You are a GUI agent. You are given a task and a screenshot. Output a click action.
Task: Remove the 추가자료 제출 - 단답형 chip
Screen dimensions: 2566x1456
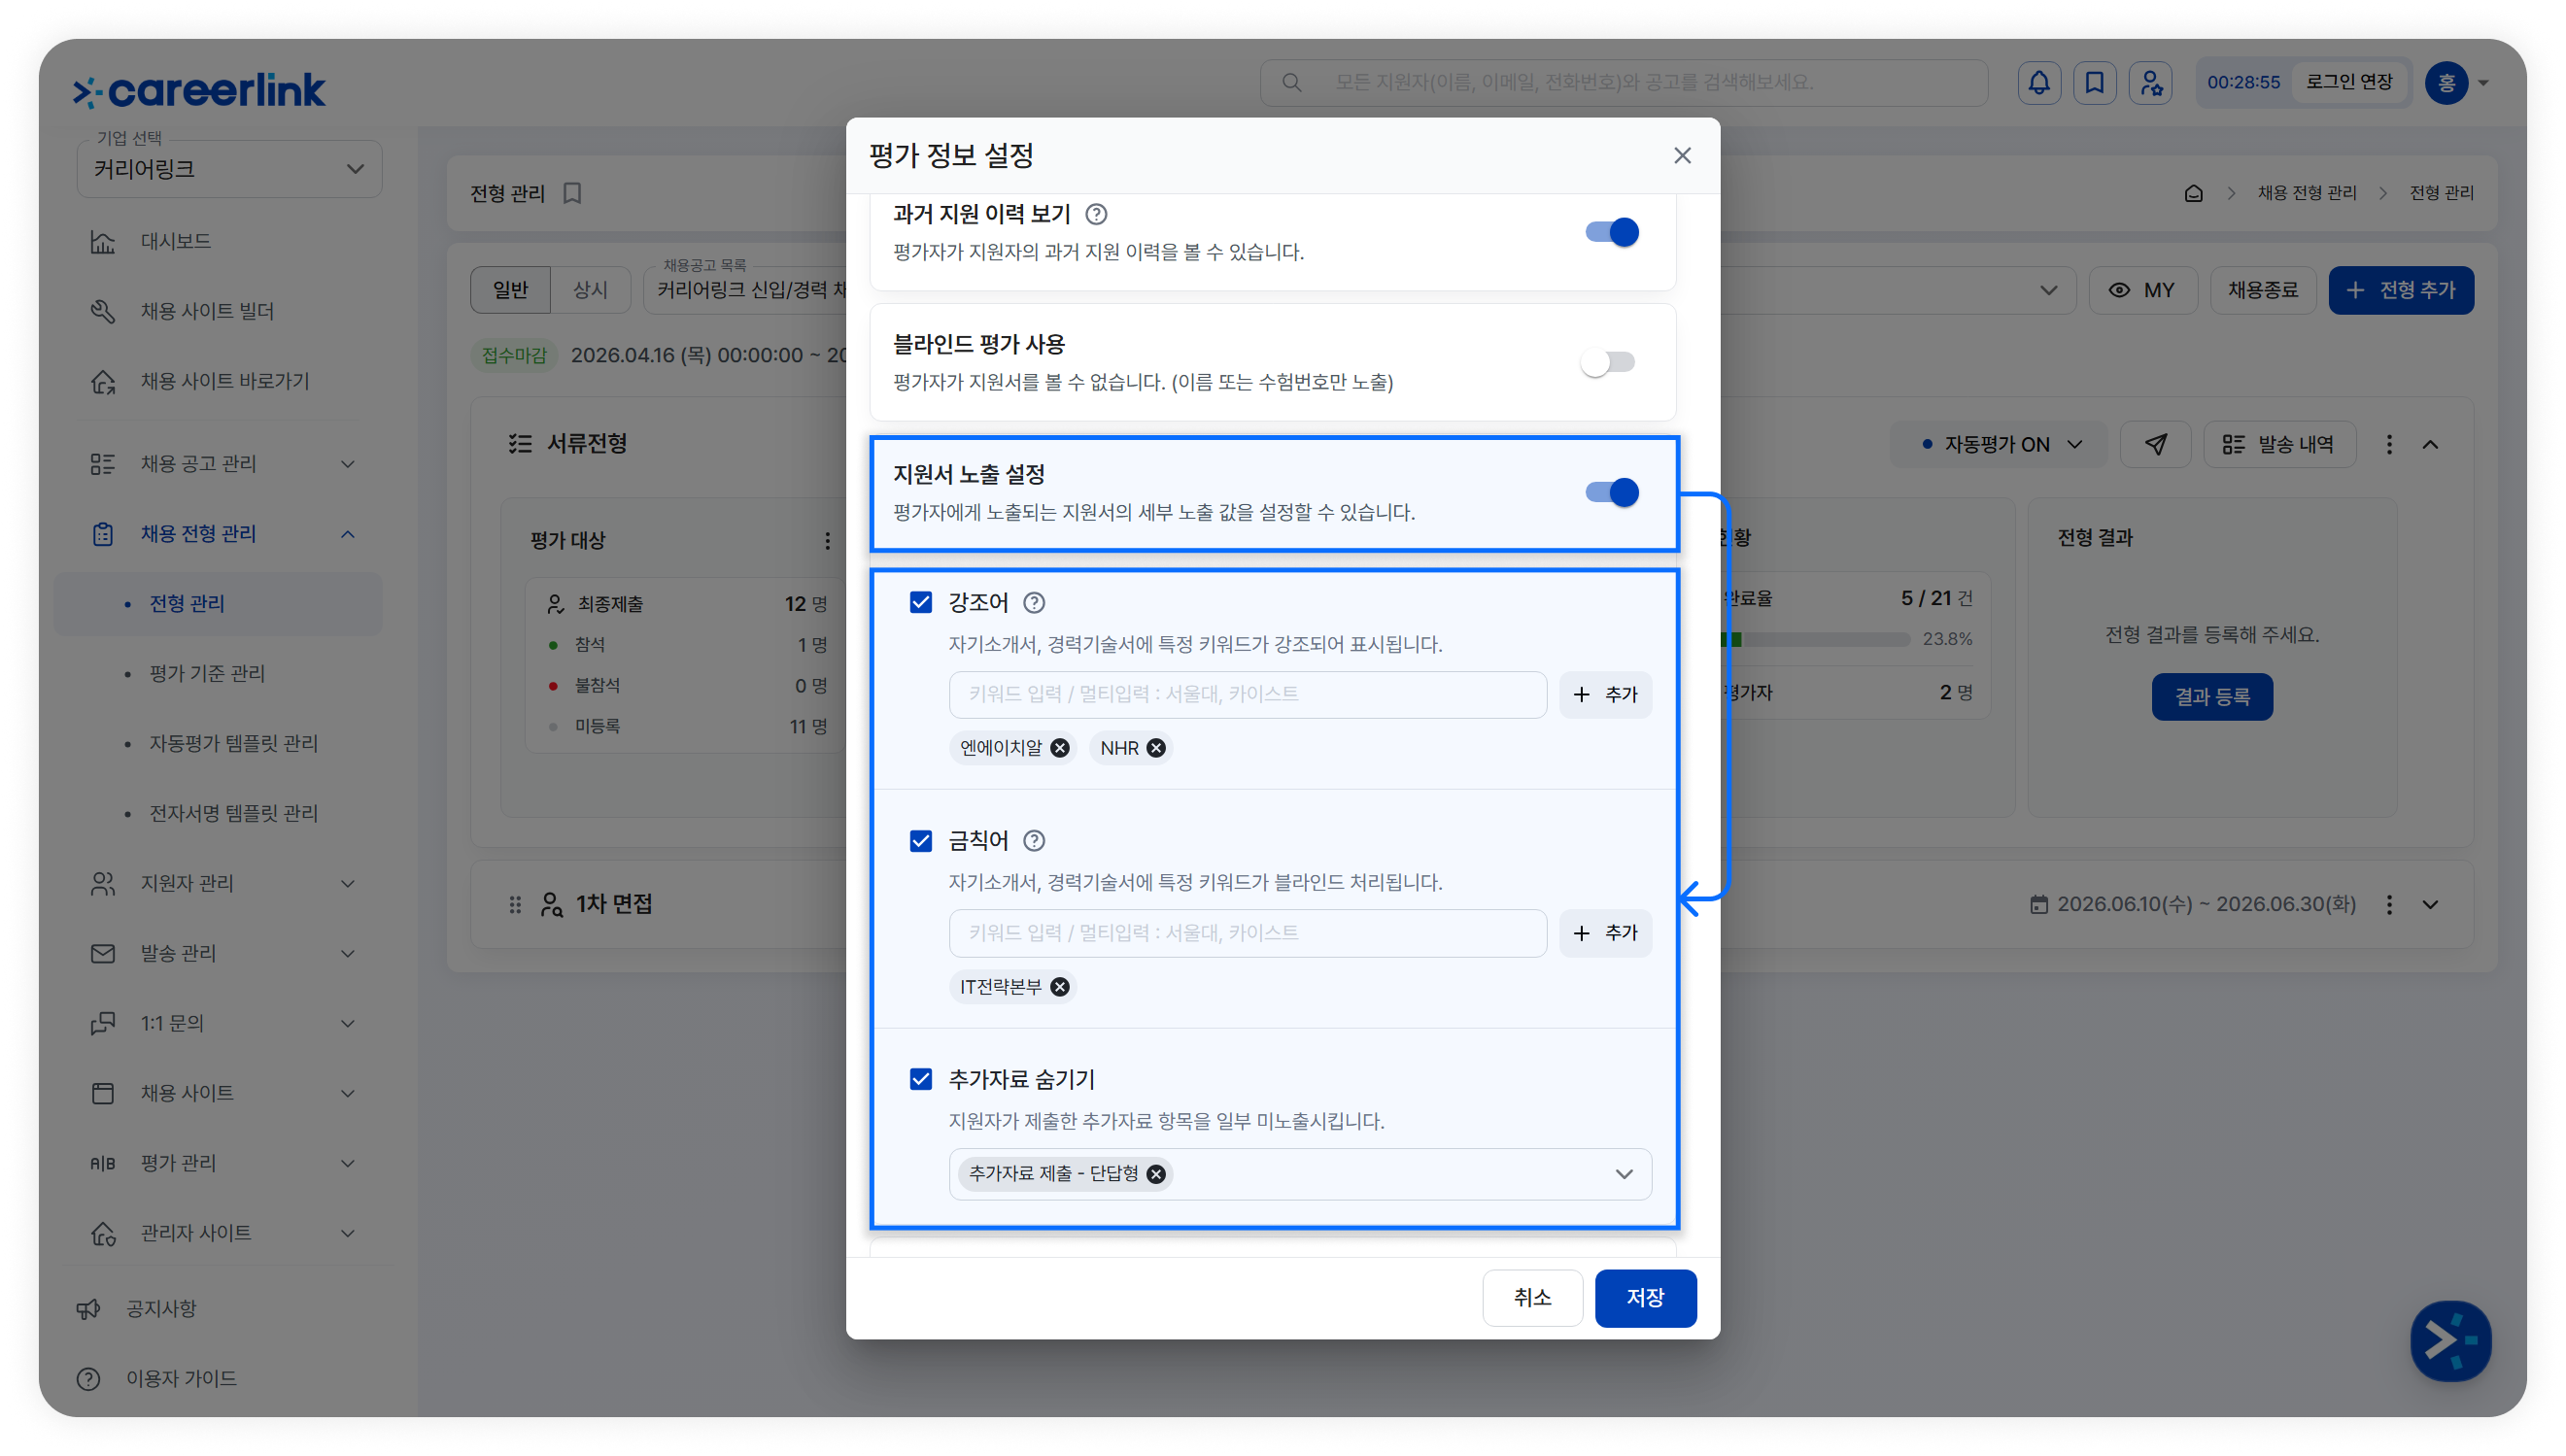click(1156, 1173)
